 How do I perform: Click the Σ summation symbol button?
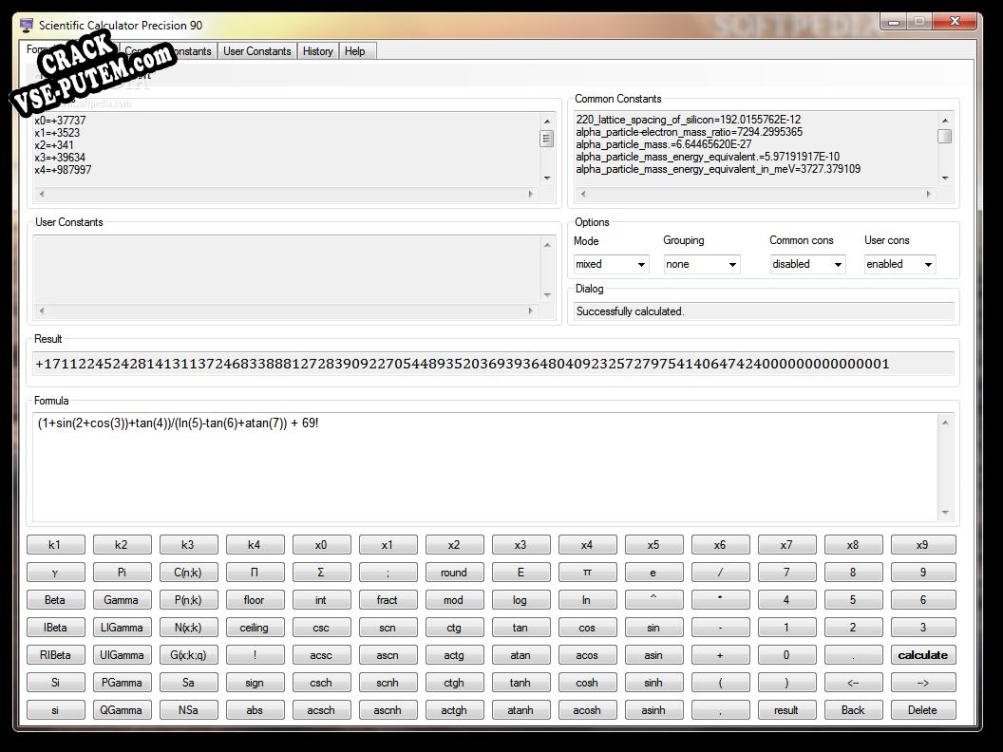[320, 572]
